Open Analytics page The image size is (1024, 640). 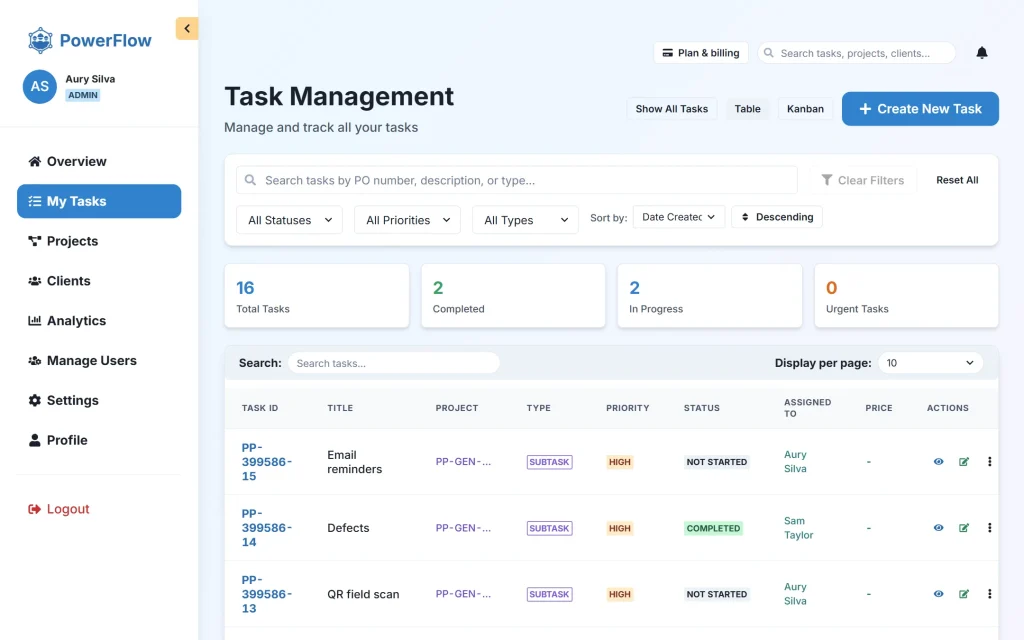point(99,321)
